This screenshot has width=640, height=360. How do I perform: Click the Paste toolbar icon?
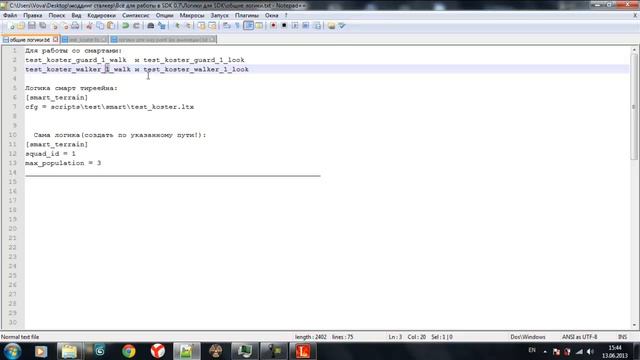point(111,26)
